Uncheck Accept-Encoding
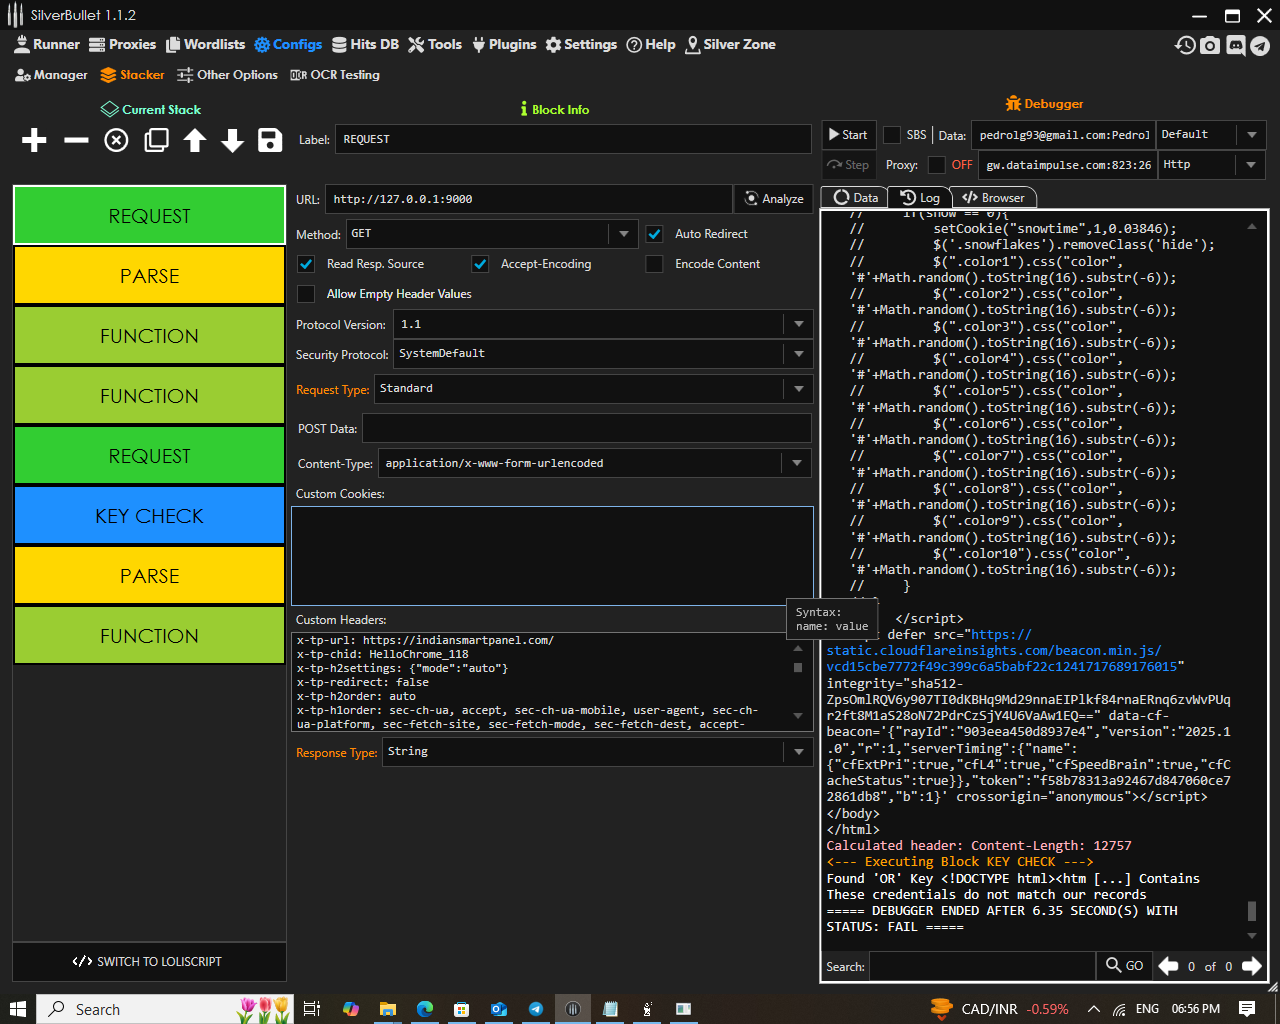The image size is (1280, 1024). click(x=480, y=264)
